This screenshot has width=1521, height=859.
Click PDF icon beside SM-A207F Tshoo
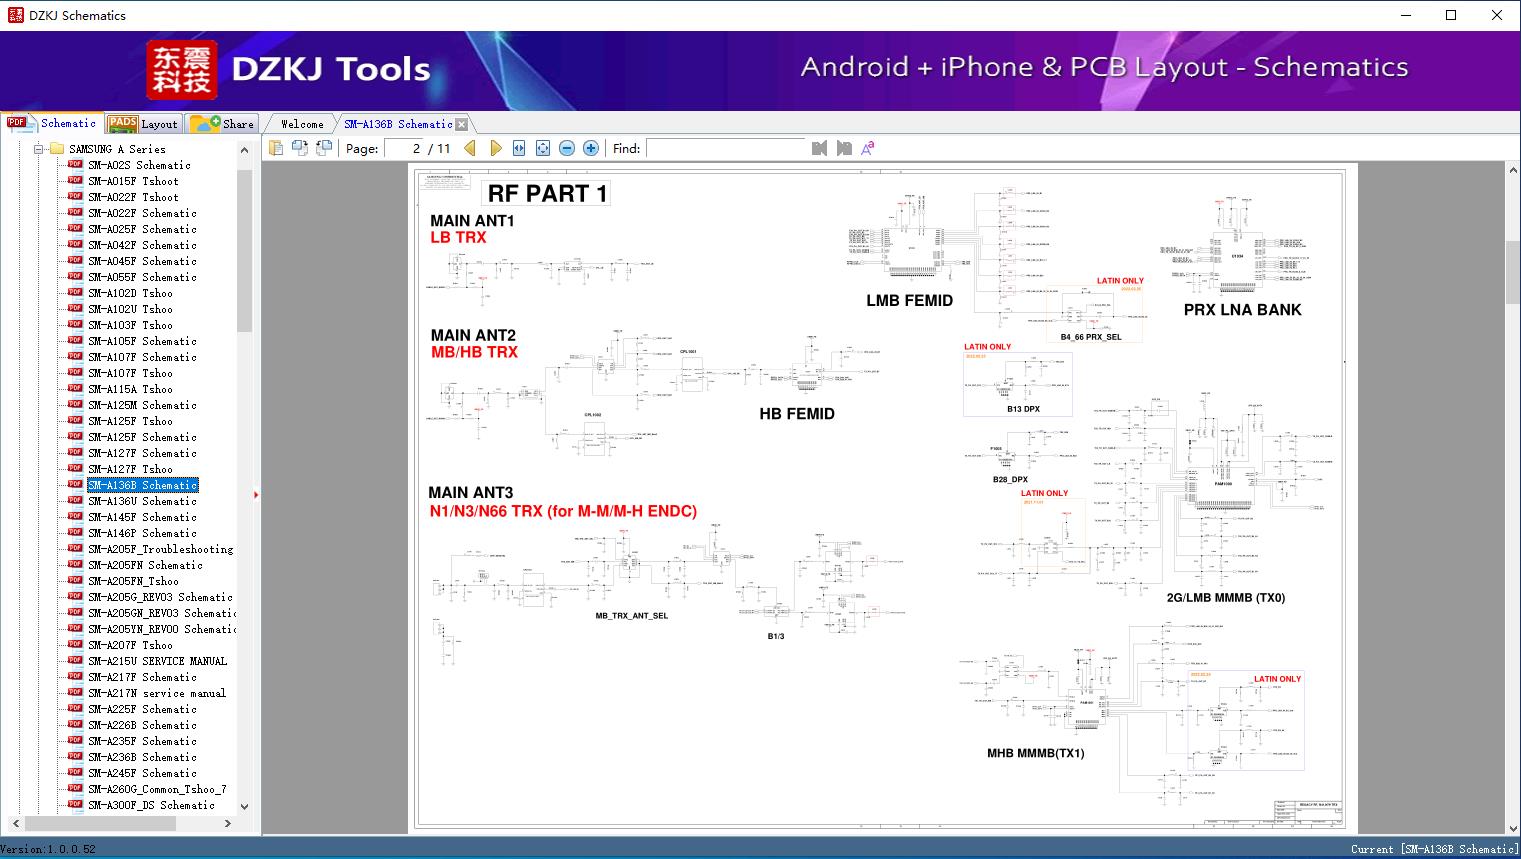(75, 644)
